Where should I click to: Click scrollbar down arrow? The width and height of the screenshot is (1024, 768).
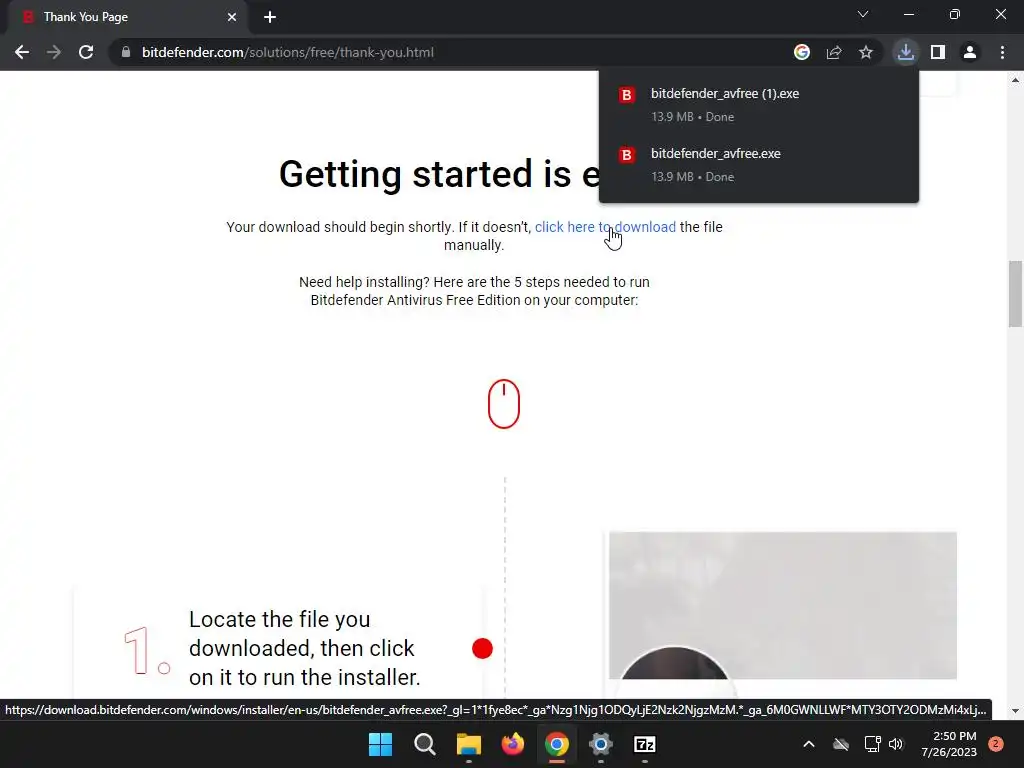pyautogui.click(x=1015, y=711)
